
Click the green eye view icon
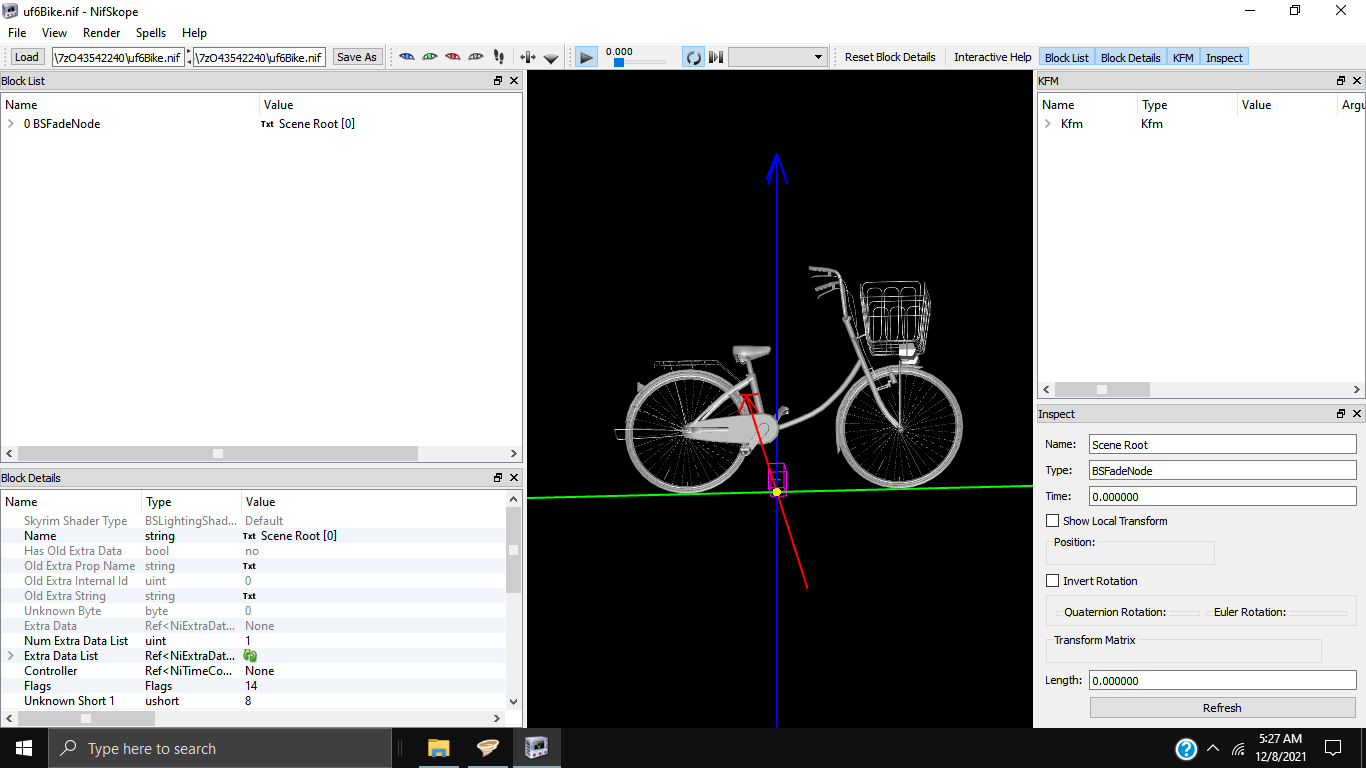pos(429,57)
